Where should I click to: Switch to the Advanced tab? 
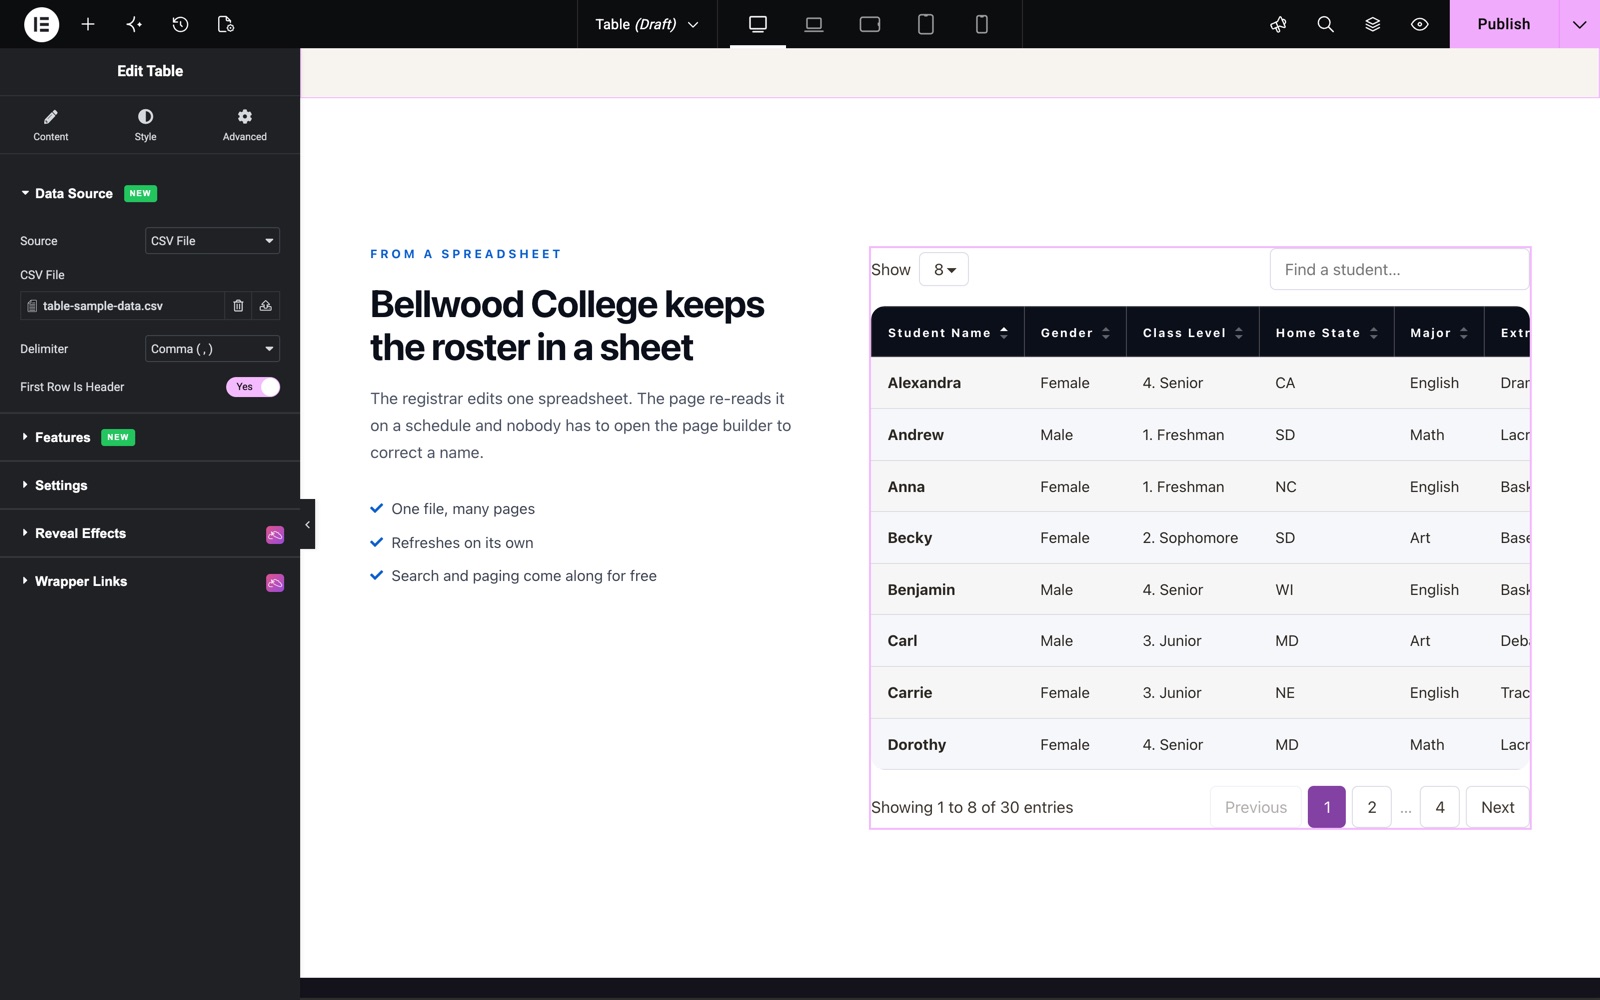(245, 125)
